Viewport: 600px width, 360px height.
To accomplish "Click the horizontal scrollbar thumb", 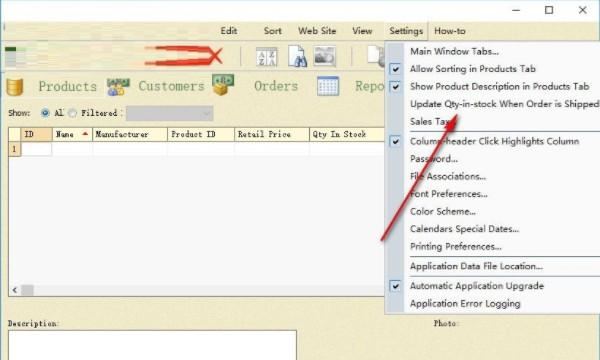I will point(27,290).
